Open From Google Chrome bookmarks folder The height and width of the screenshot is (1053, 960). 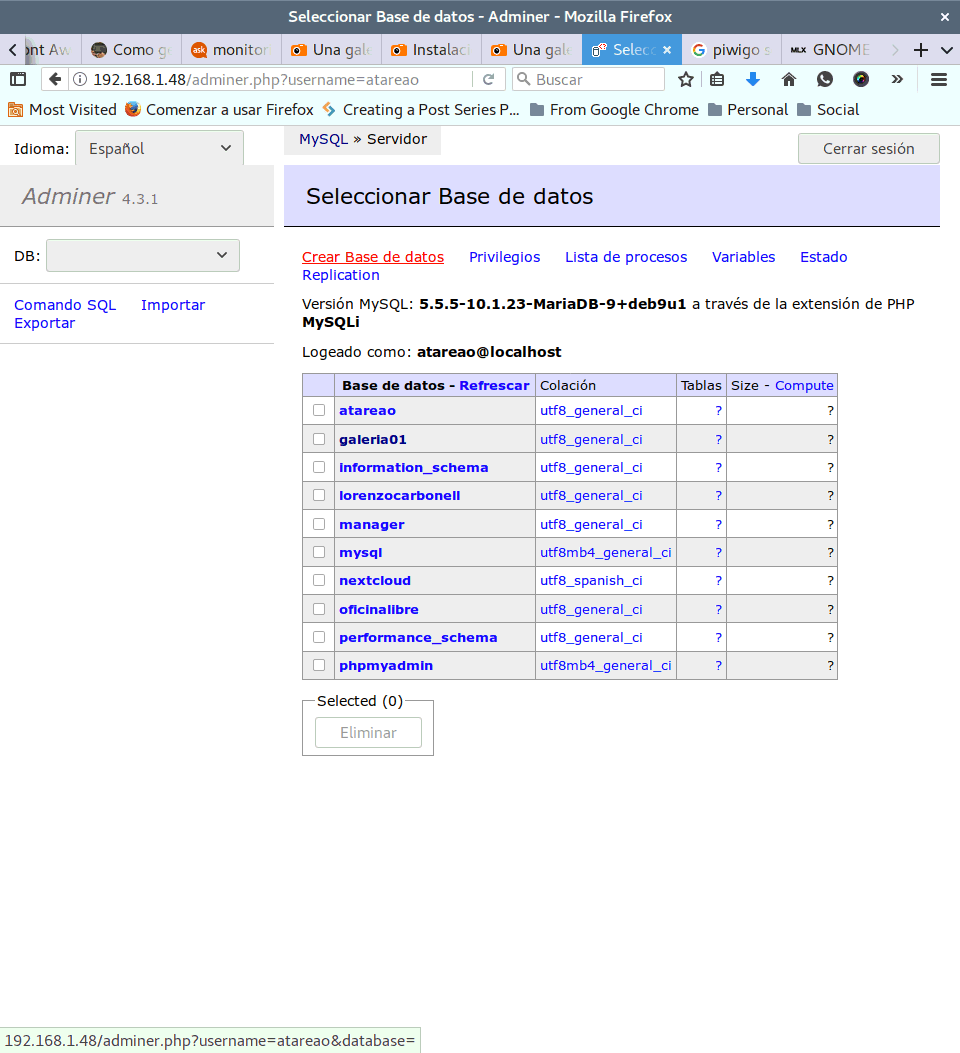tap(614, 109)
